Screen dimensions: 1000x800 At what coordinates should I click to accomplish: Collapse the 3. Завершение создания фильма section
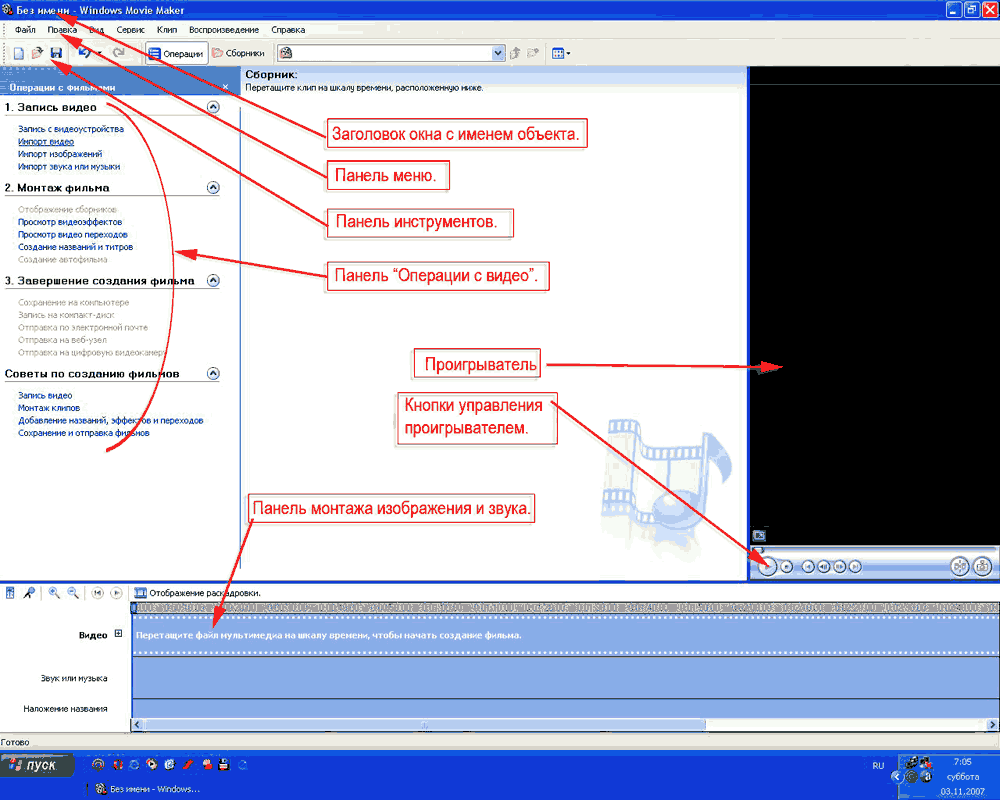(x=213, y=281)
